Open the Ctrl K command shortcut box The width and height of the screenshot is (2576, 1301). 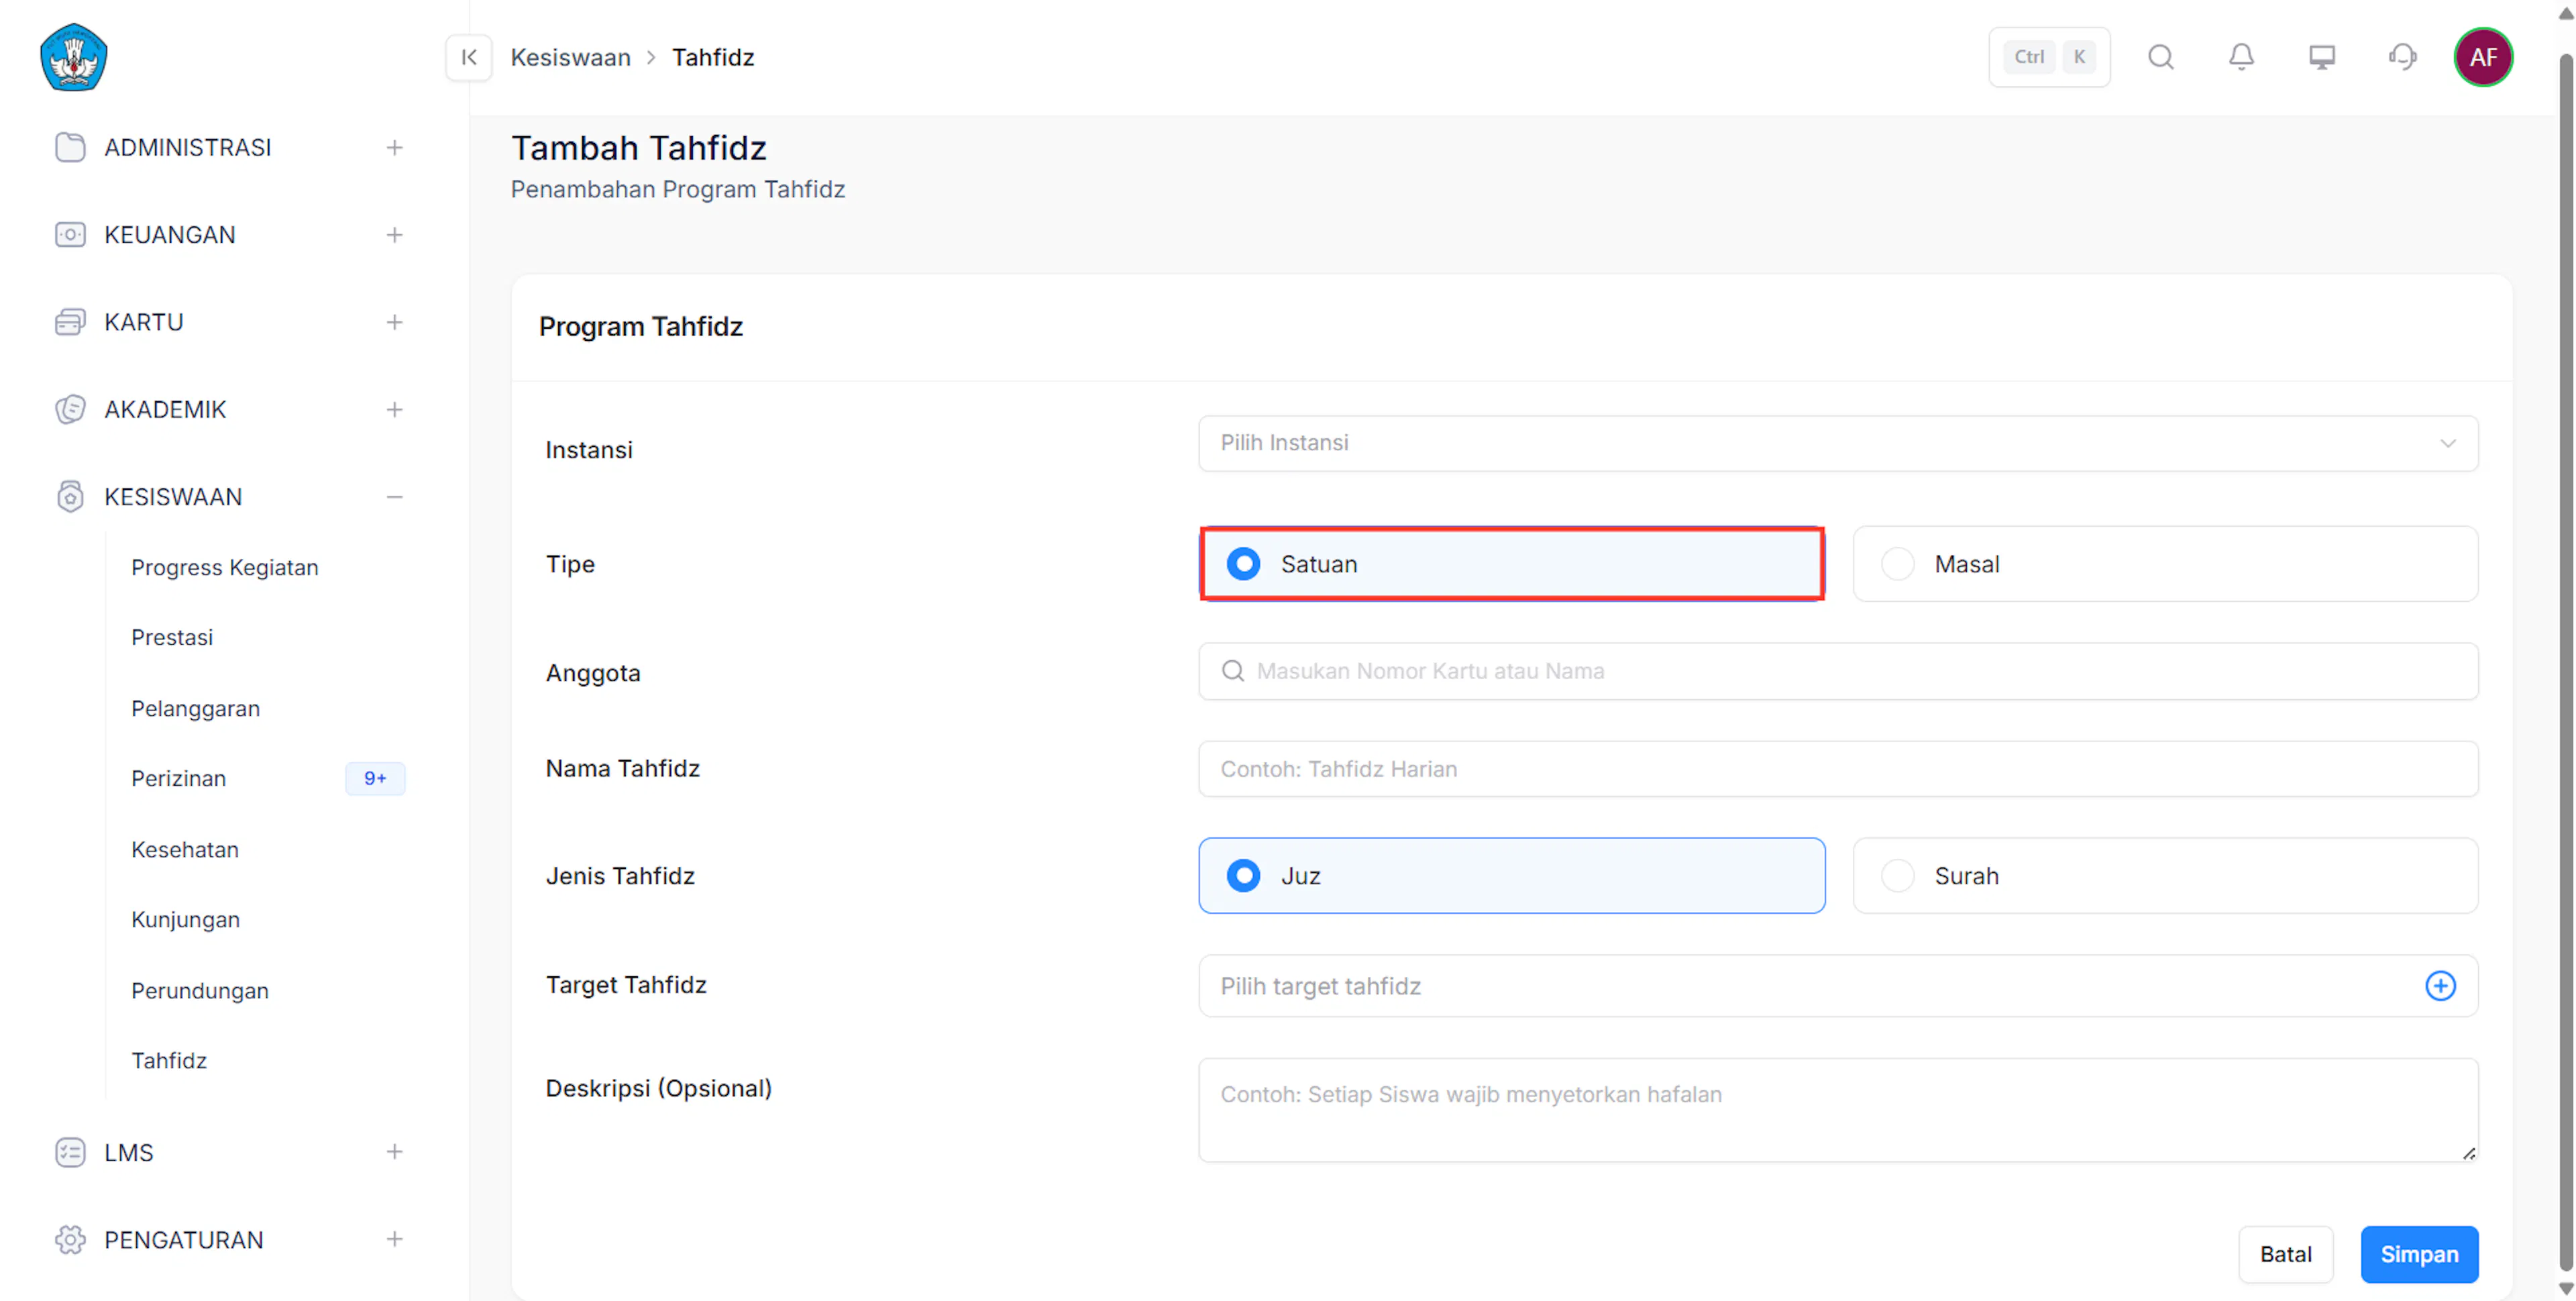[x=2049, y=57]
